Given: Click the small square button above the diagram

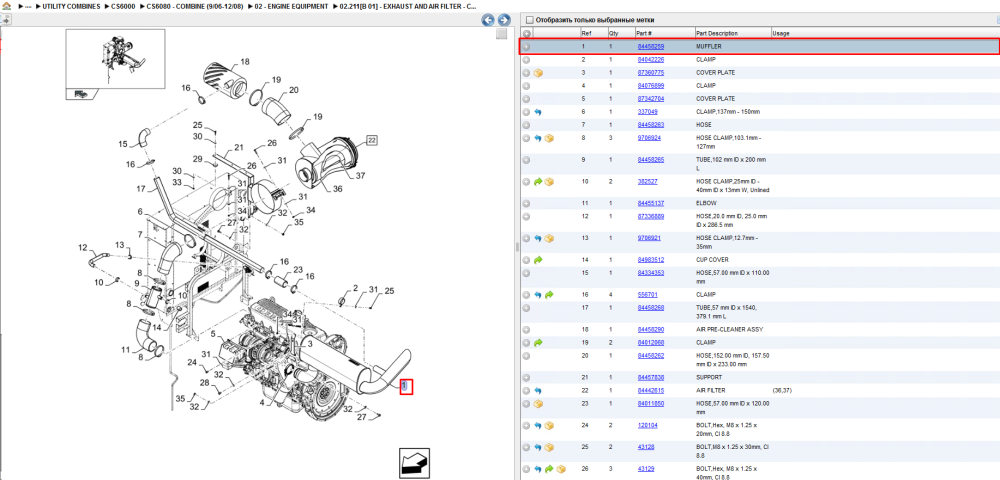Looking at the screenshot, I should point(501,34).
